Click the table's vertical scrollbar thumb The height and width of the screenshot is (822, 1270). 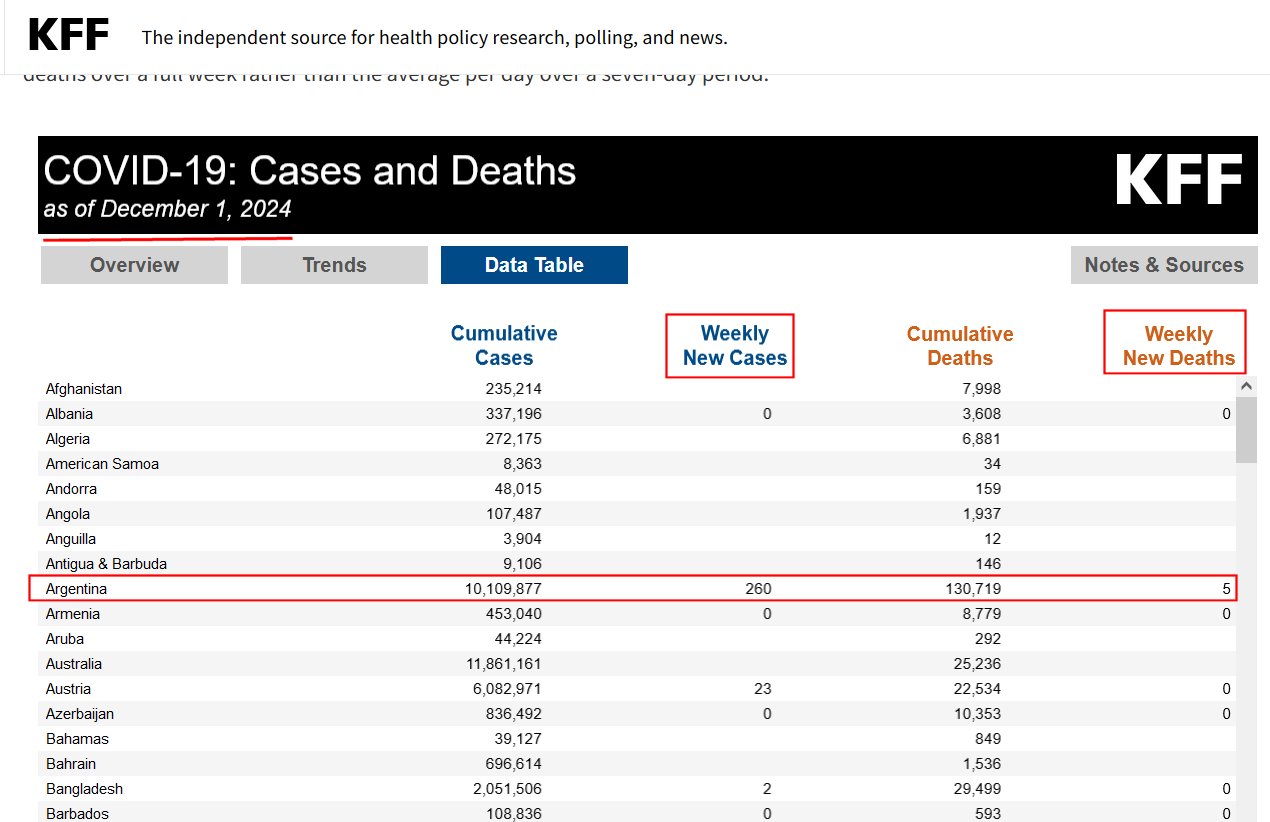1246,429
